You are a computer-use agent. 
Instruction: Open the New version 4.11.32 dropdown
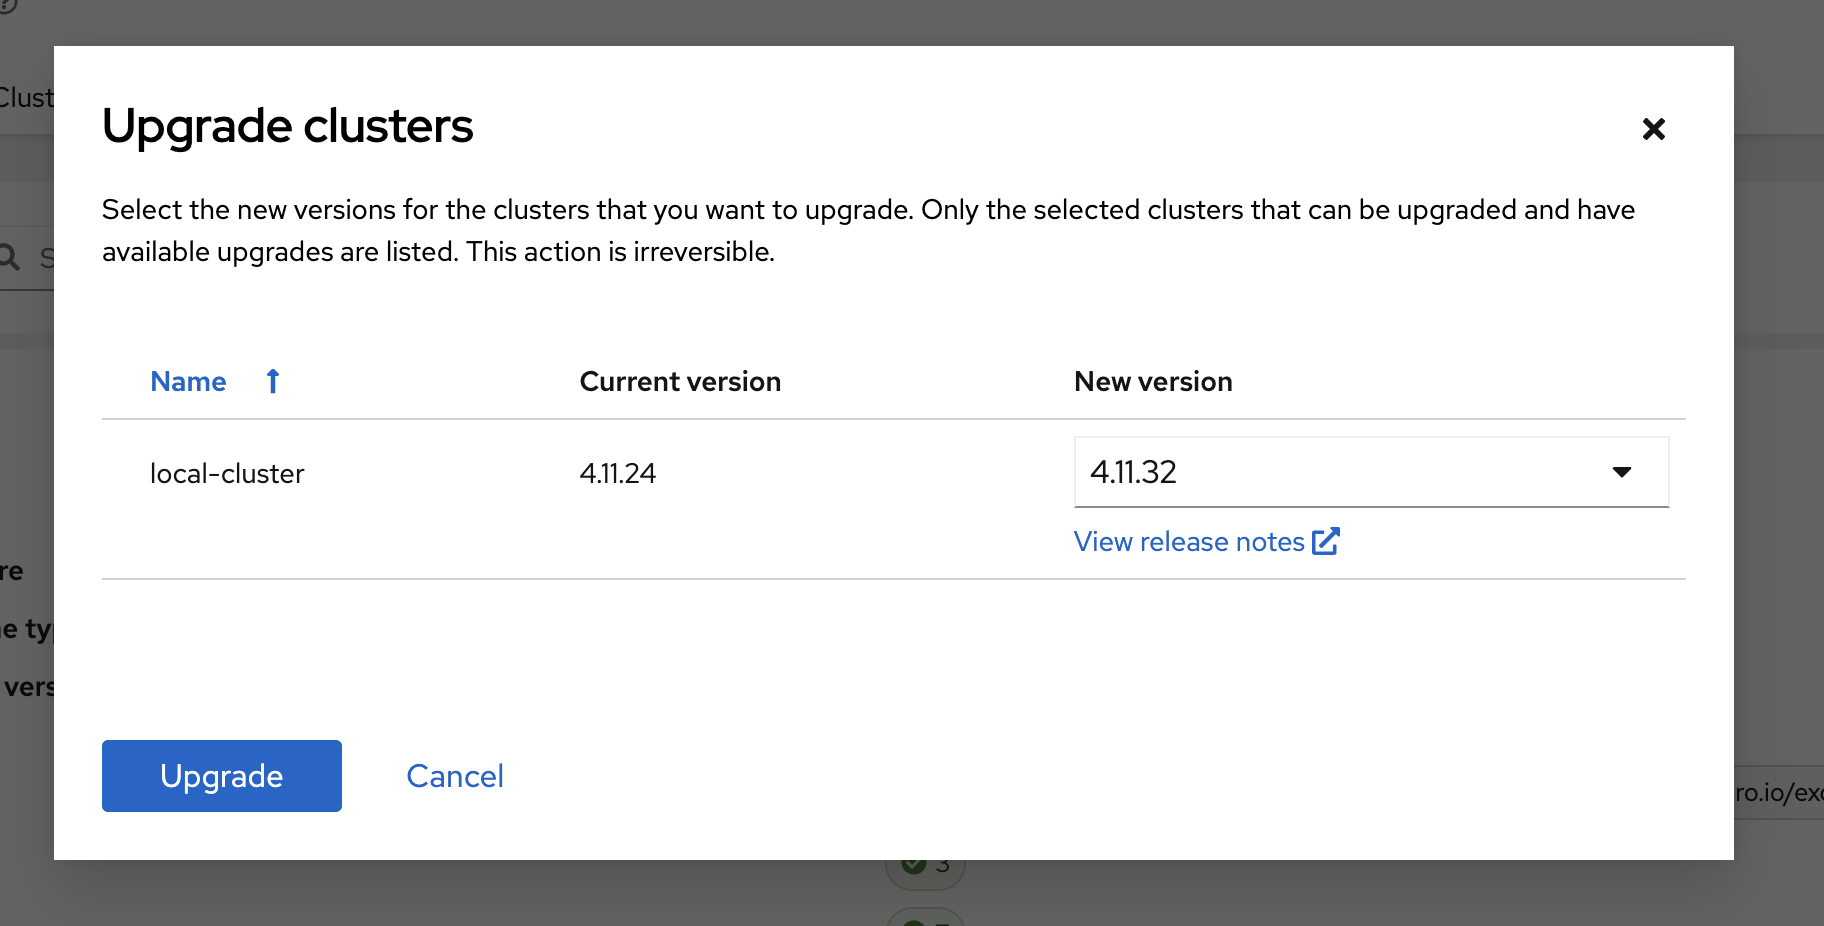pos(1370,472)
